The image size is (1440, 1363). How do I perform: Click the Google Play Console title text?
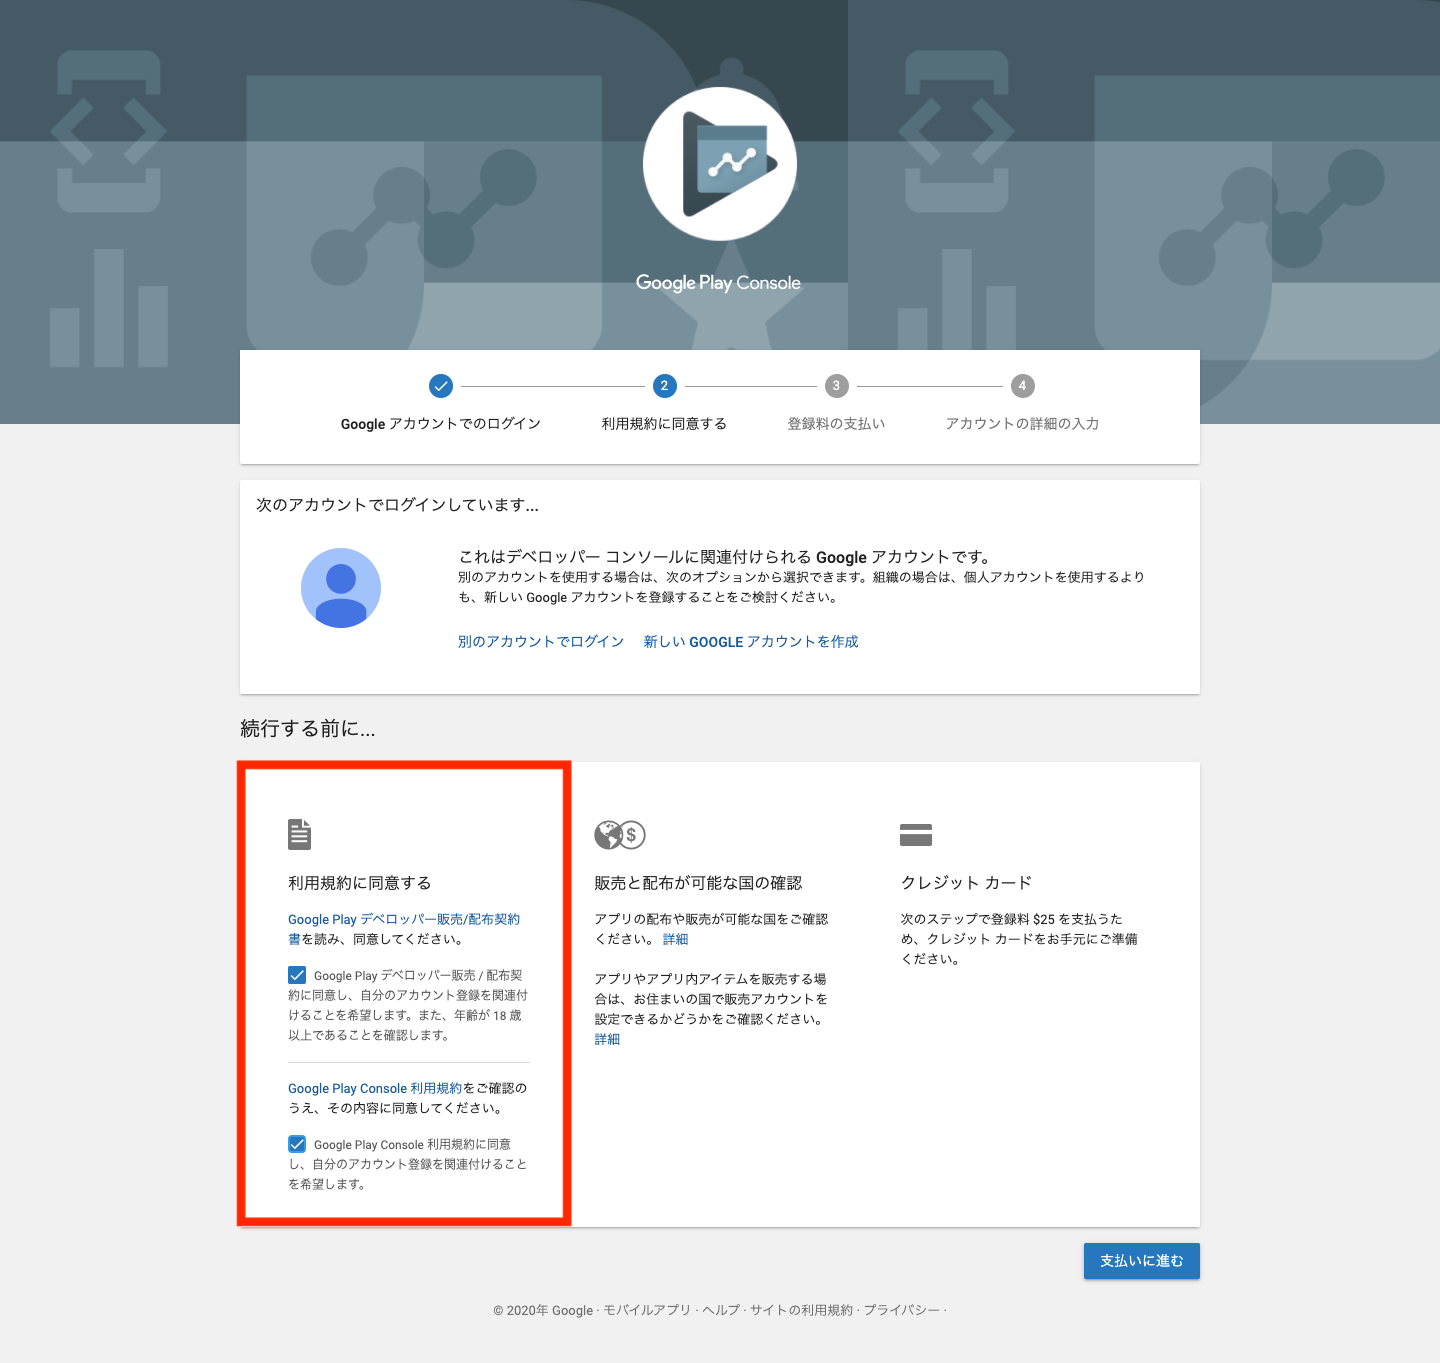719,283
